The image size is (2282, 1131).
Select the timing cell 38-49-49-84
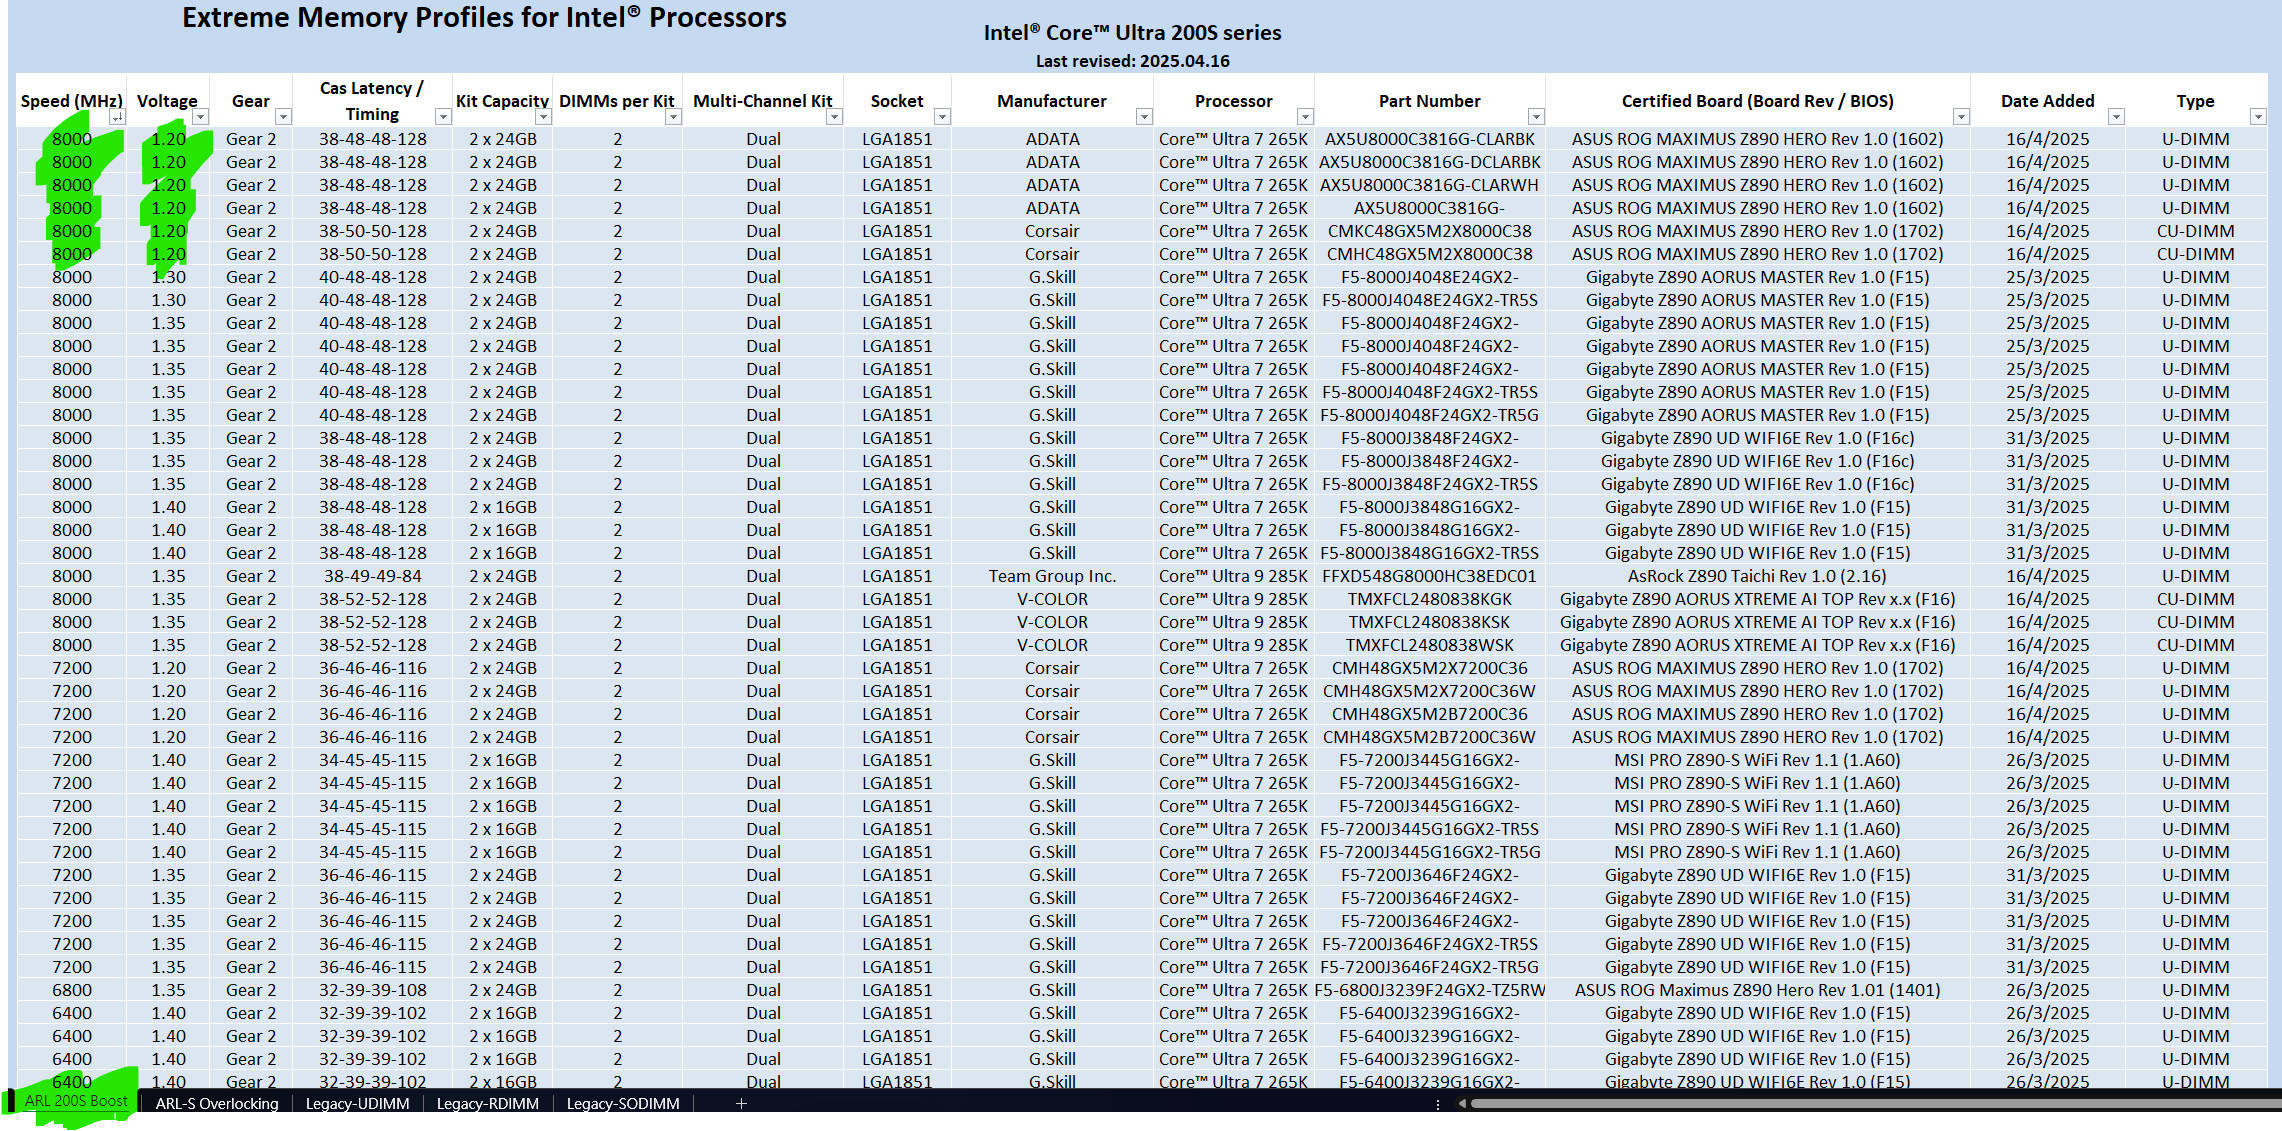pyautogui.click(x=372, y=576)
